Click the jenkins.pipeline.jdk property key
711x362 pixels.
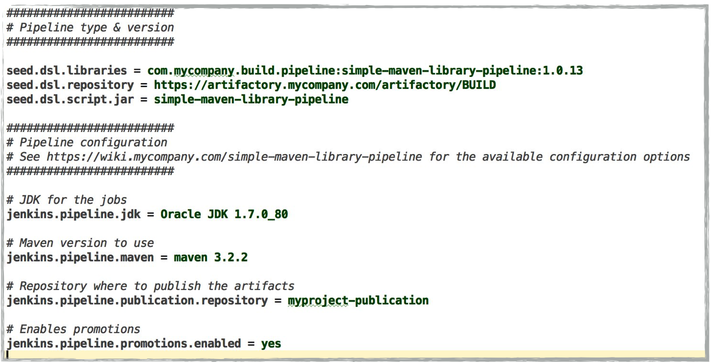[x=73, y=214]
